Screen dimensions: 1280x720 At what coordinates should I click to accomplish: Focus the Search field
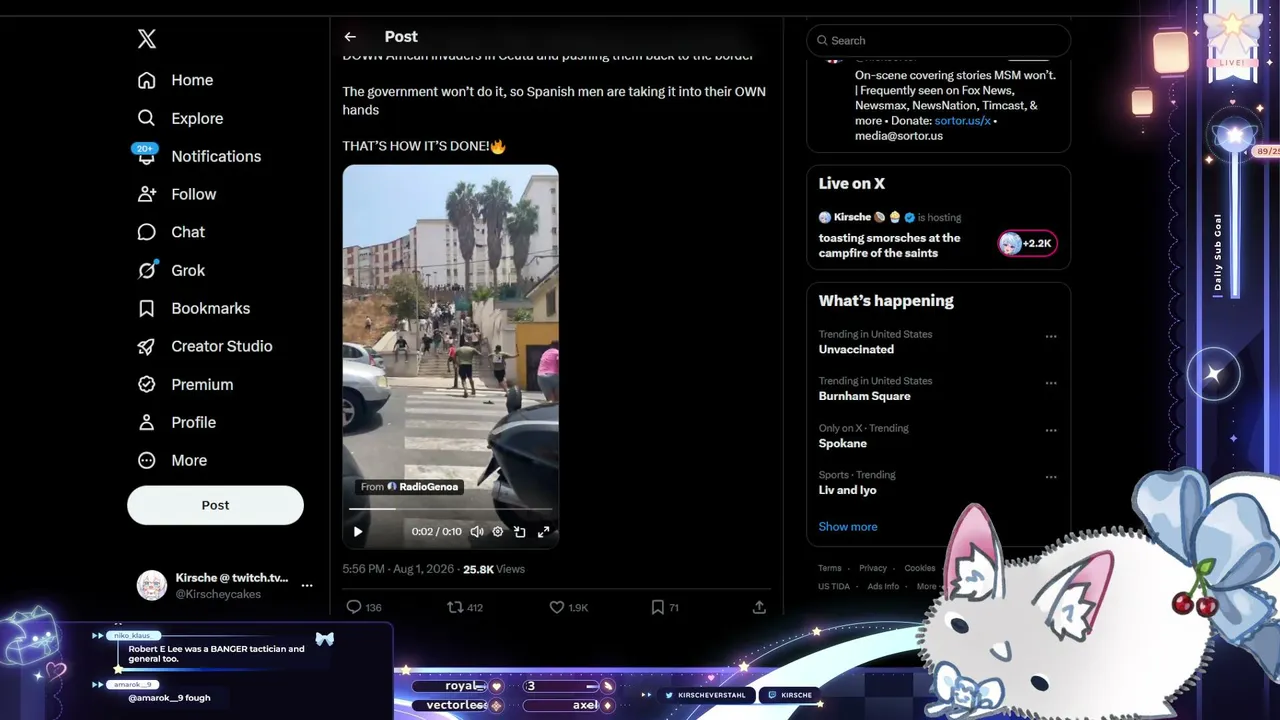pyautogui.click(x=938, y=40)
